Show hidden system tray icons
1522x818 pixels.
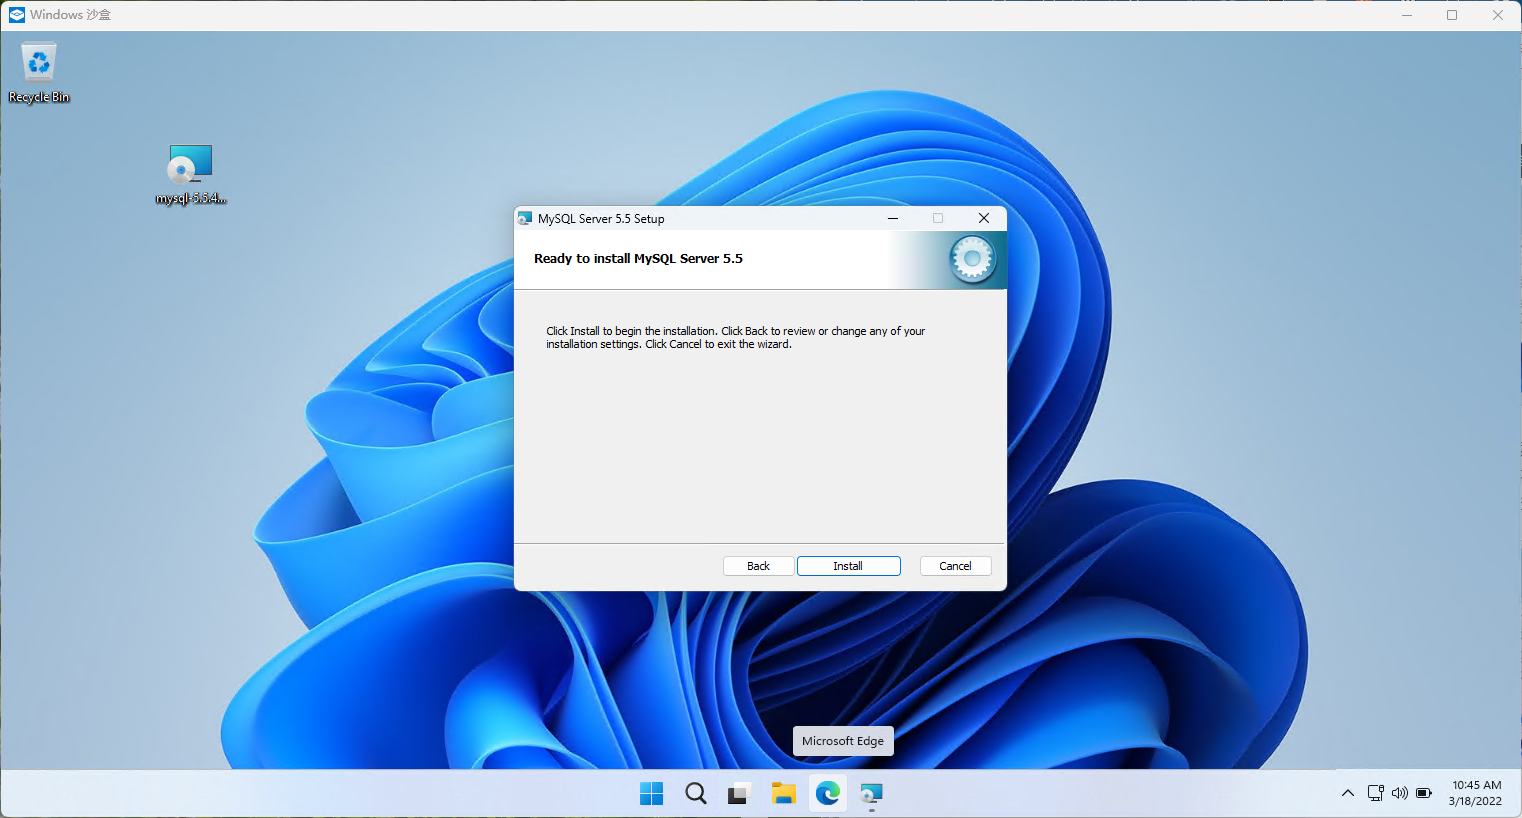[1348, 793]
